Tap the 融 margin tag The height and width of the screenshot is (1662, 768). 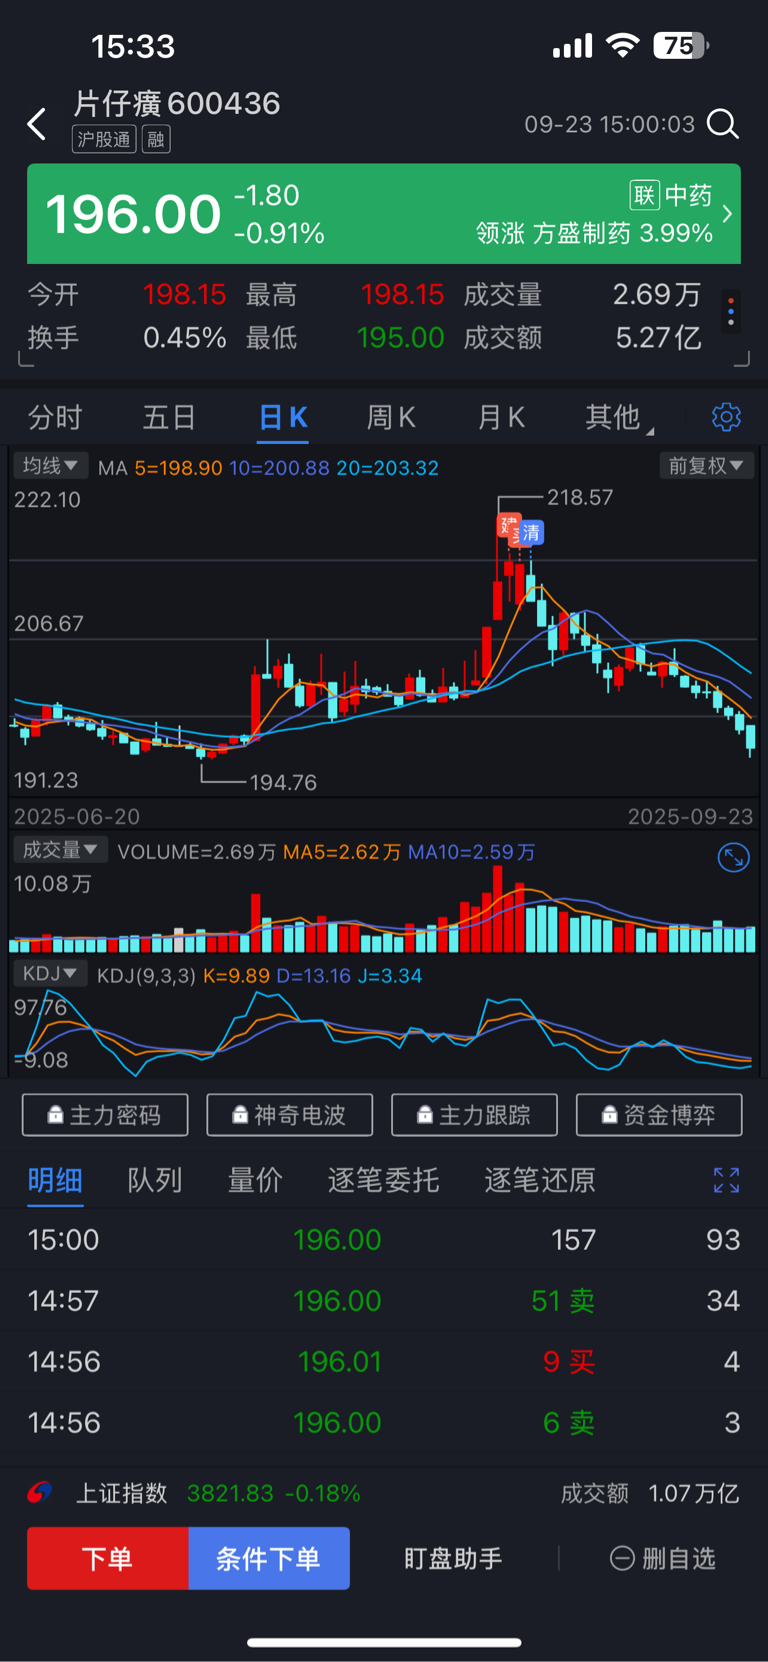click(x=156, y=139)
